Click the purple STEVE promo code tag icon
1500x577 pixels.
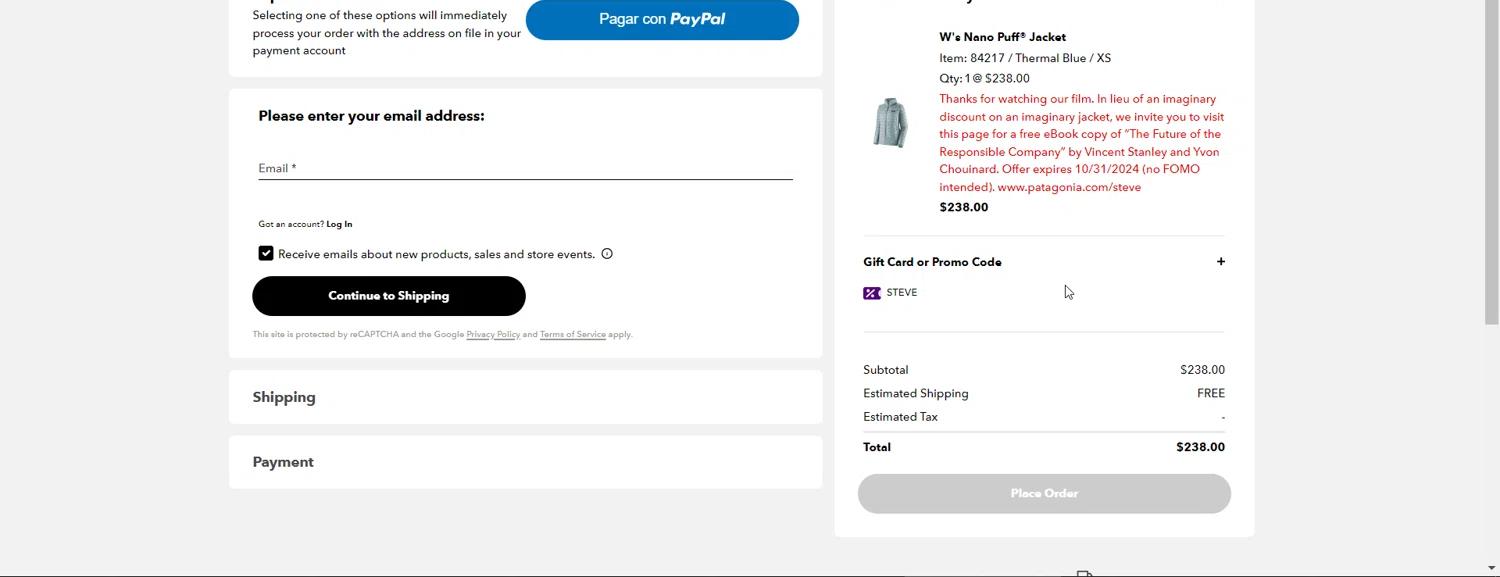coord(872,293)
